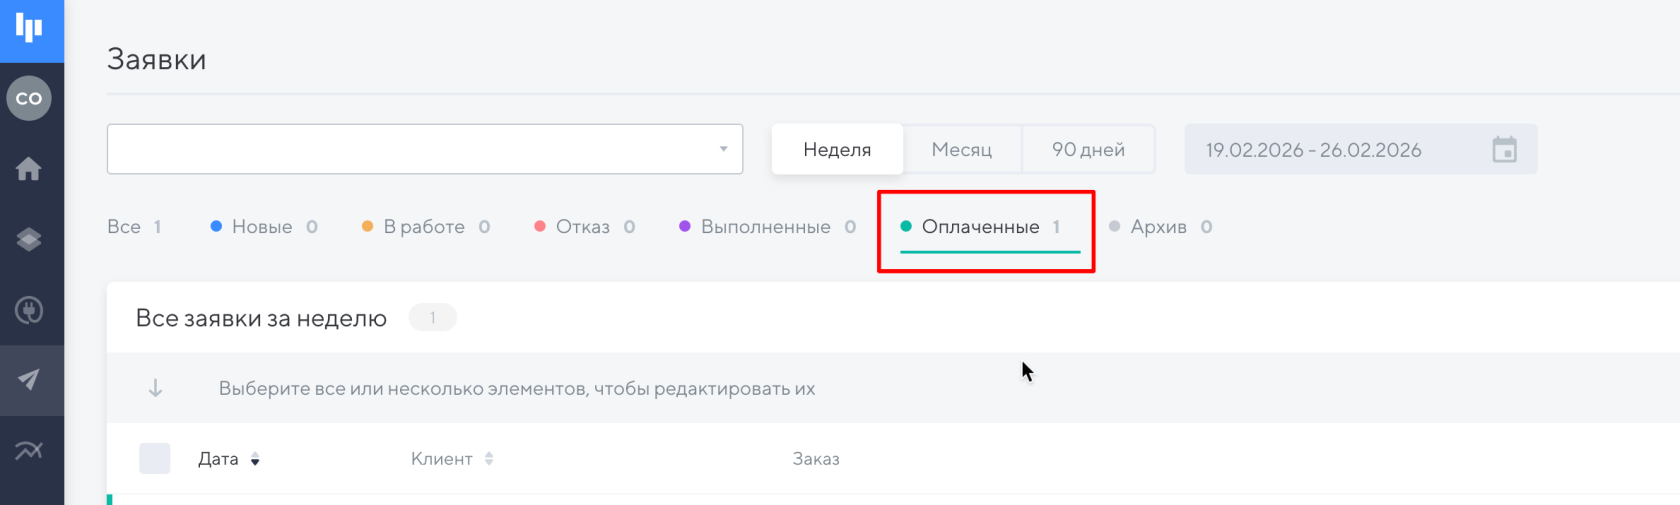Switch to the Оплаченные tab
The width and height of the screenshot is (1680, 505).
pos(980,227)
